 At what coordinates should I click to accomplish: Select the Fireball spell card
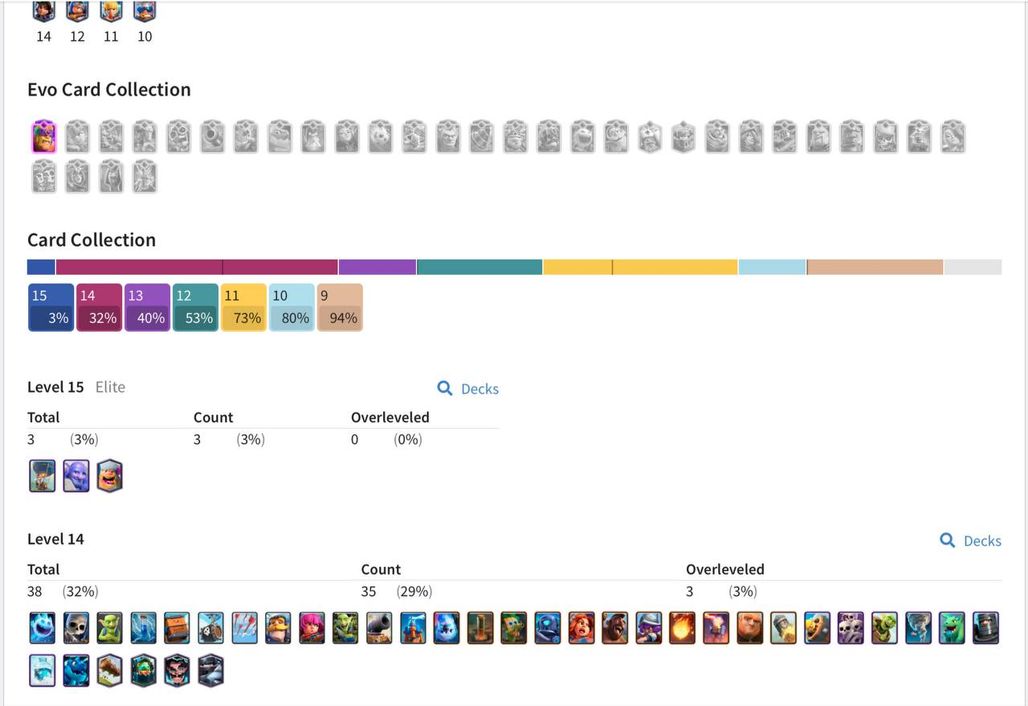point(682,627)
